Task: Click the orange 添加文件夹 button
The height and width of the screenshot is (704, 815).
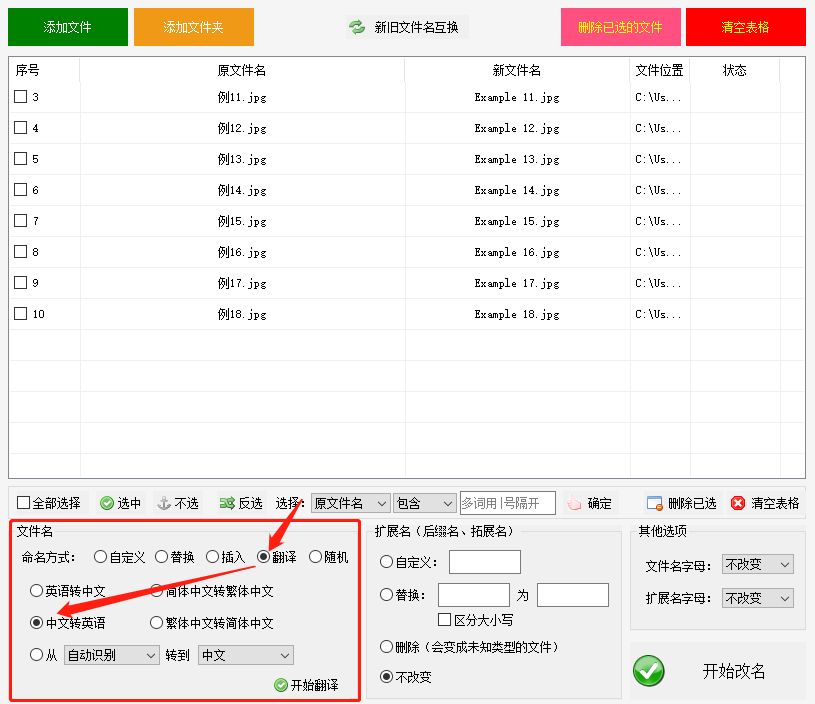Action: 194,27
